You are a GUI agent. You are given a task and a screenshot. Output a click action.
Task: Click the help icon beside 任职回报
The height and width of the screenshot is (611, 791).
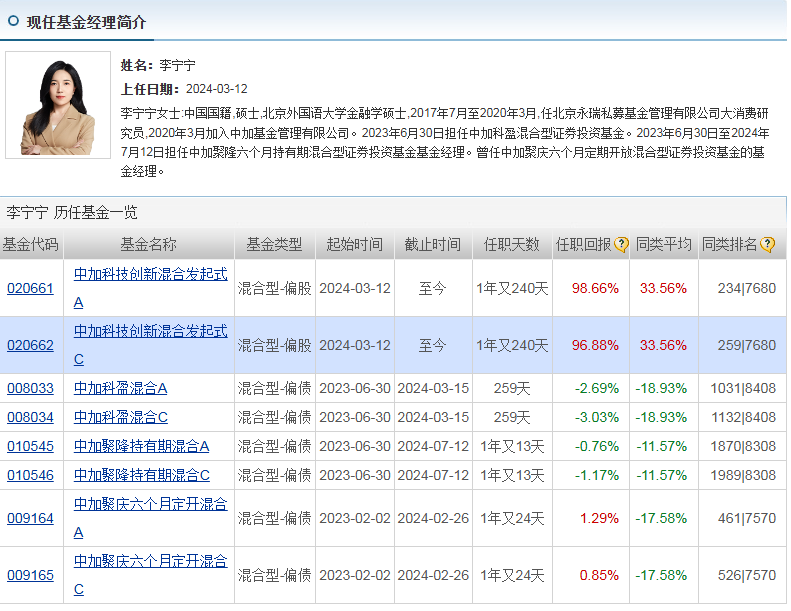point(621,245)
